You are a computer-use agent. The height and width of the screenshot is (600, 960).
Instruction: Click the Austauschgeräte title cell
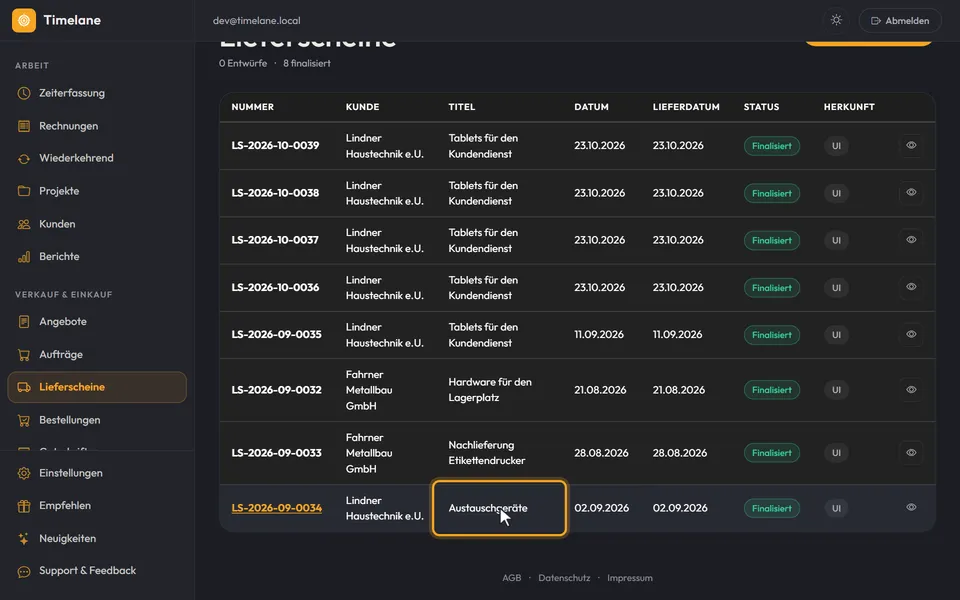[499, 508]
